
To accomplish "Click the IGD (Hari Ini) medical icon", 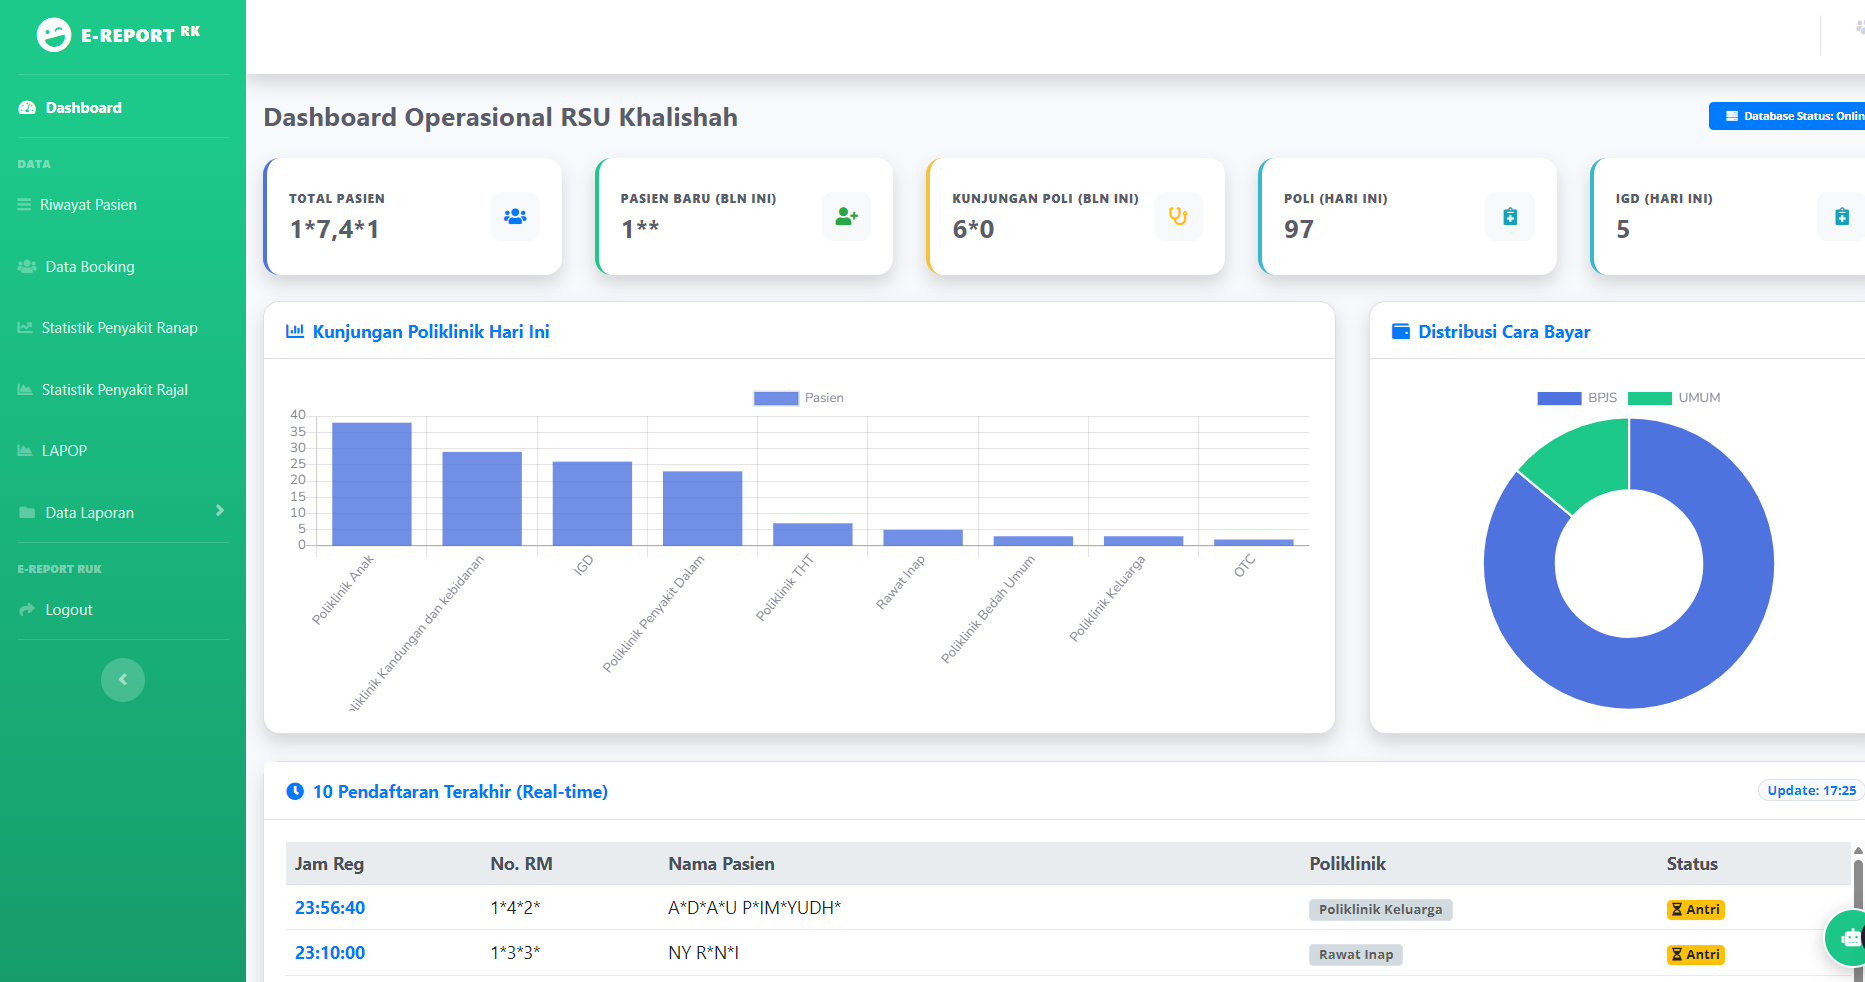I will [1841, 216].
